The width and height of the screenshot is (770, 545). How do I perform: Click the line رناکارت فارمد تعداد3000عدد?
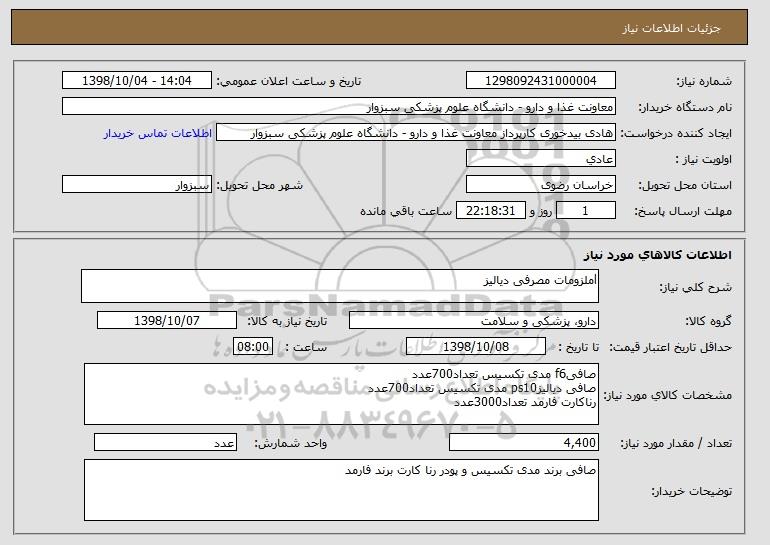525,403
